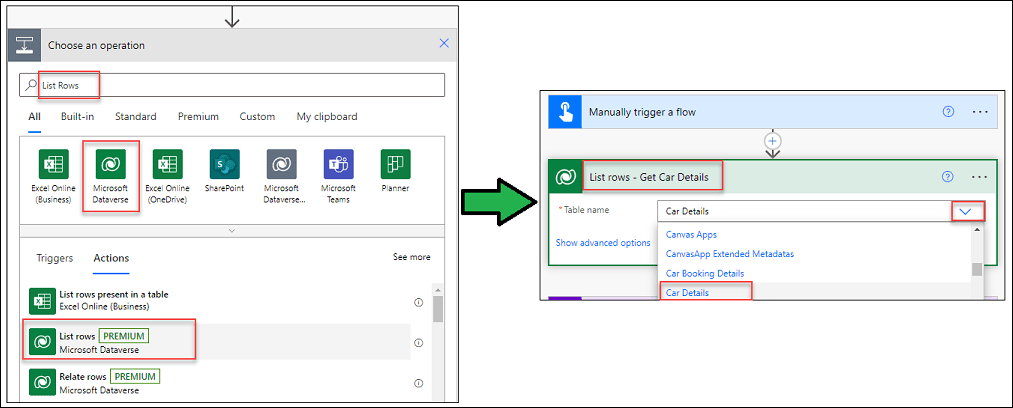The image size is (1013, 408).
Task: Click the table dropdown list scrollbar
Action: coord(977,269)
